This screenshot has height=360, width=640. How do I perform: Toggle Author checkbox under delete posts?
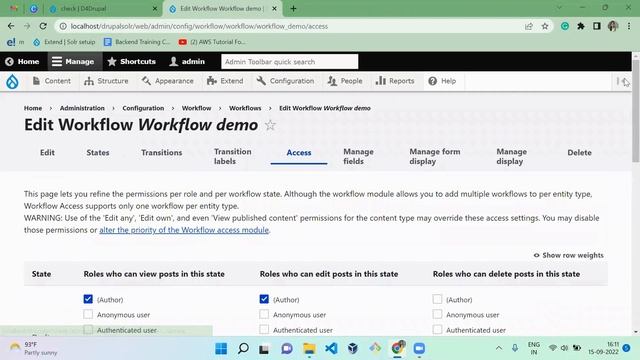(x=437, y=299)
